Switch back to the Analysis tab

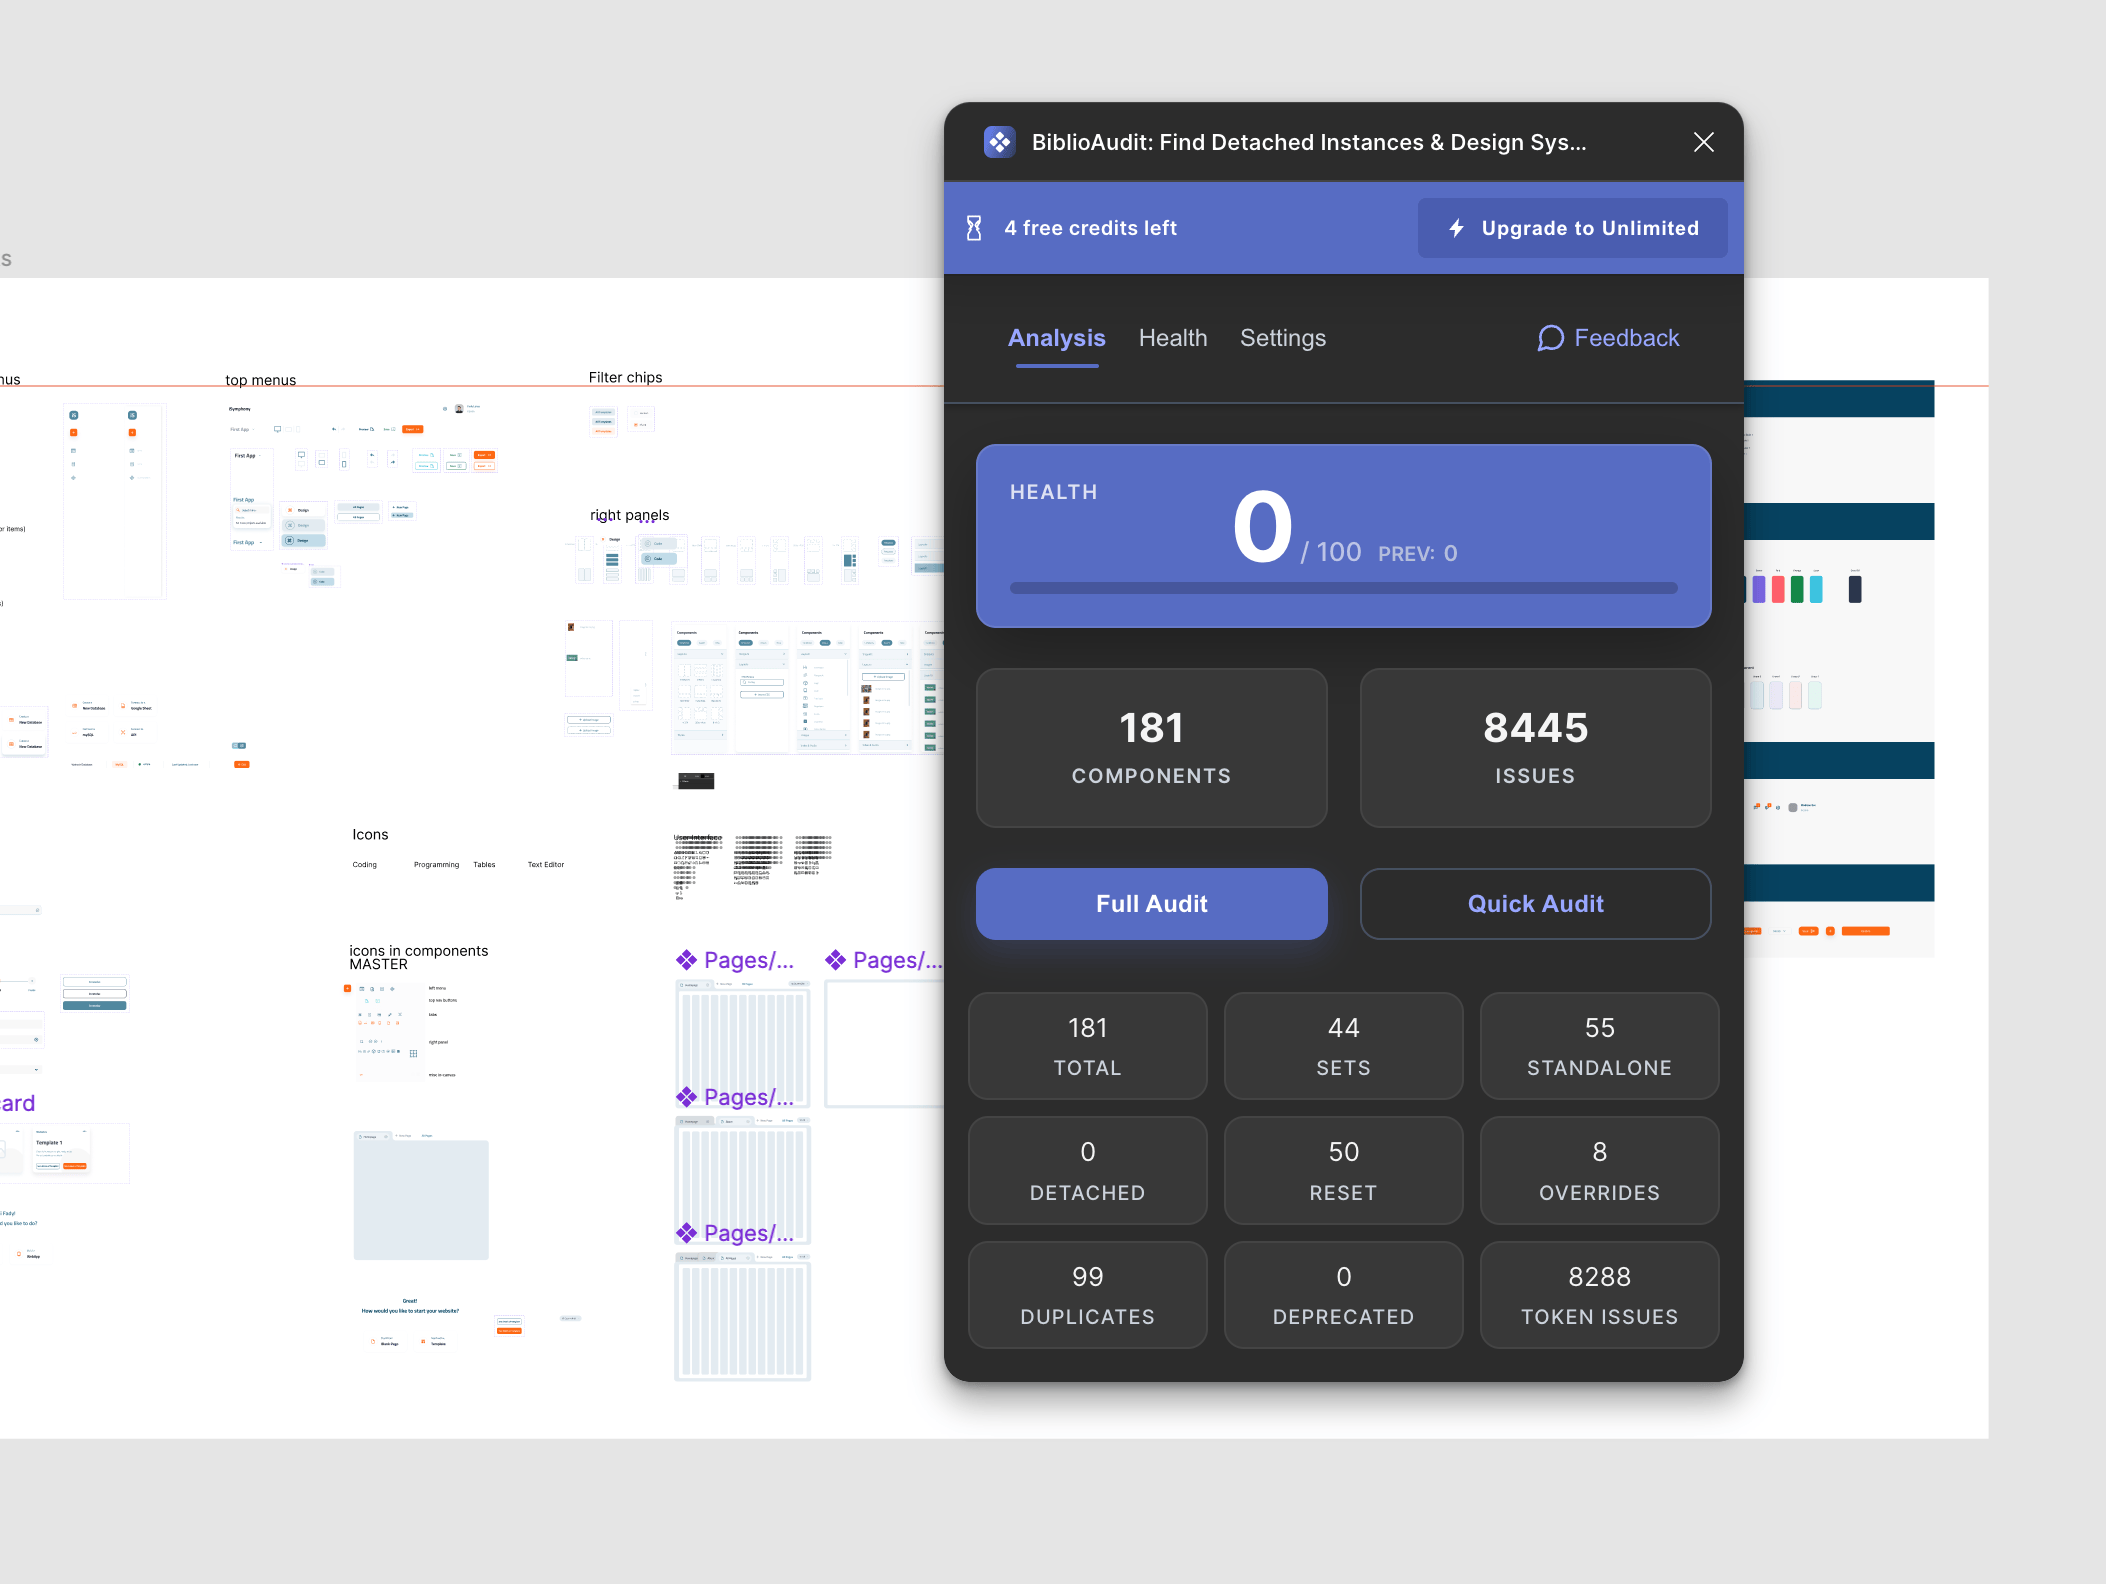[1057, 338]
